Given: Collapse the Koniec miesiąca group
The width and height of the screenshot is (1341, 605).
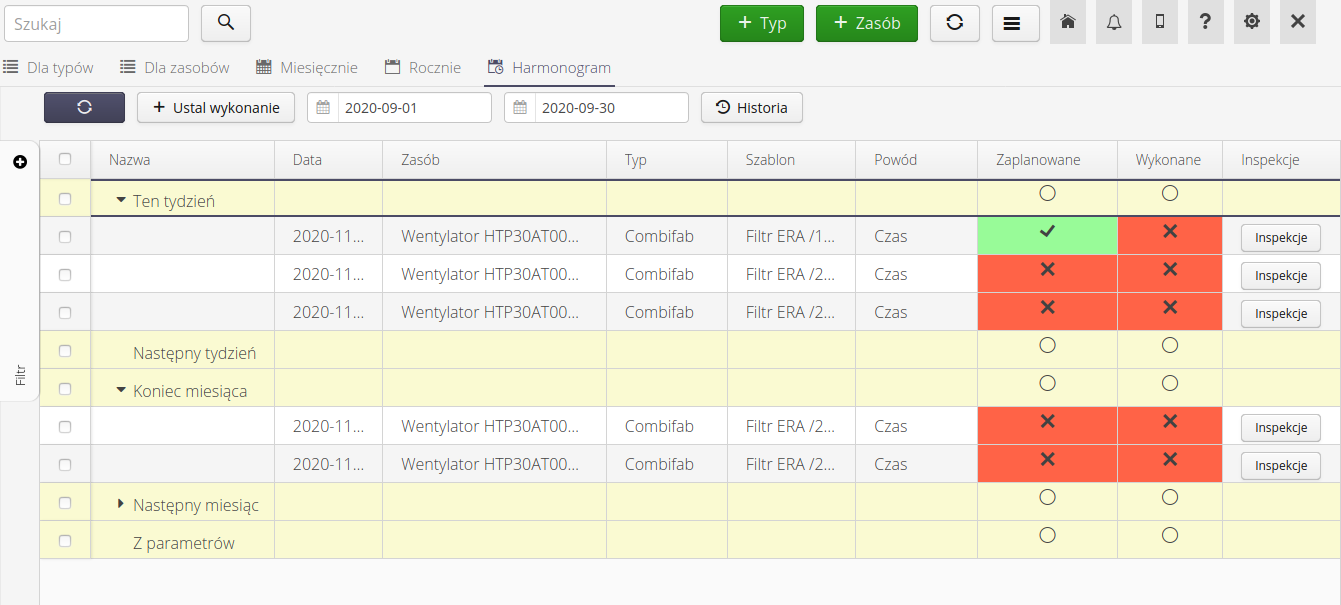Looking at the screenshot, I should (x=123, y=390).
